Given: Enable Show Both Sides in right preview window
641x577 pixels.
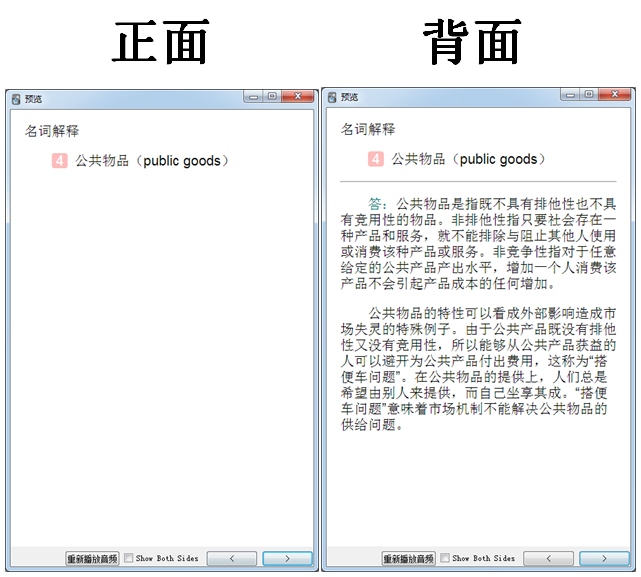Looking at the screenshot, I should [x=445, y=558].
